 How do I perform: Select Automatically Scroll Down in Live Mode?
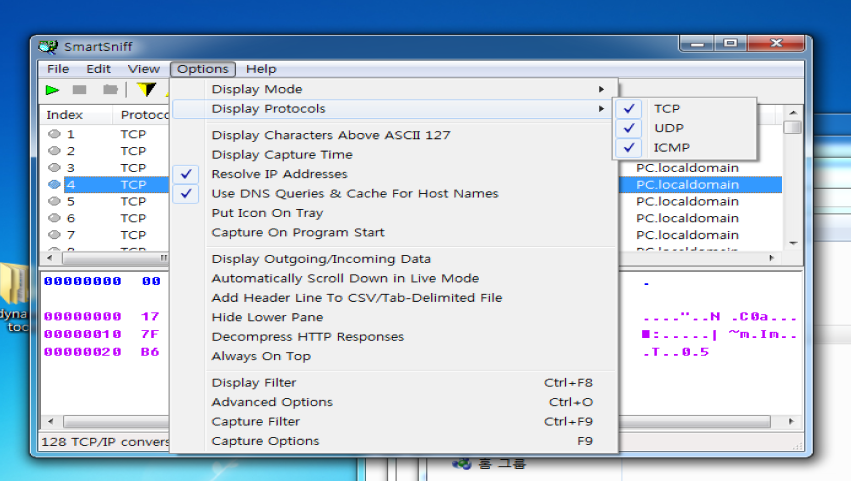[395, 278]
